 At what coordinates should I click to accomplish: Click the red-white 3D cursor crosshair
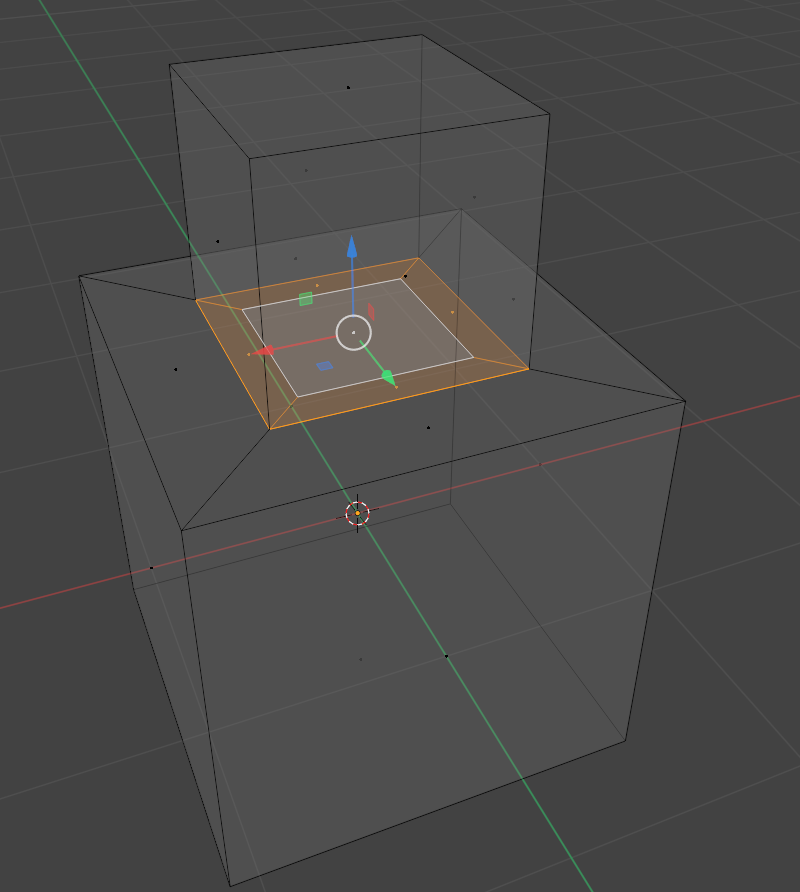tap(357, 513)
